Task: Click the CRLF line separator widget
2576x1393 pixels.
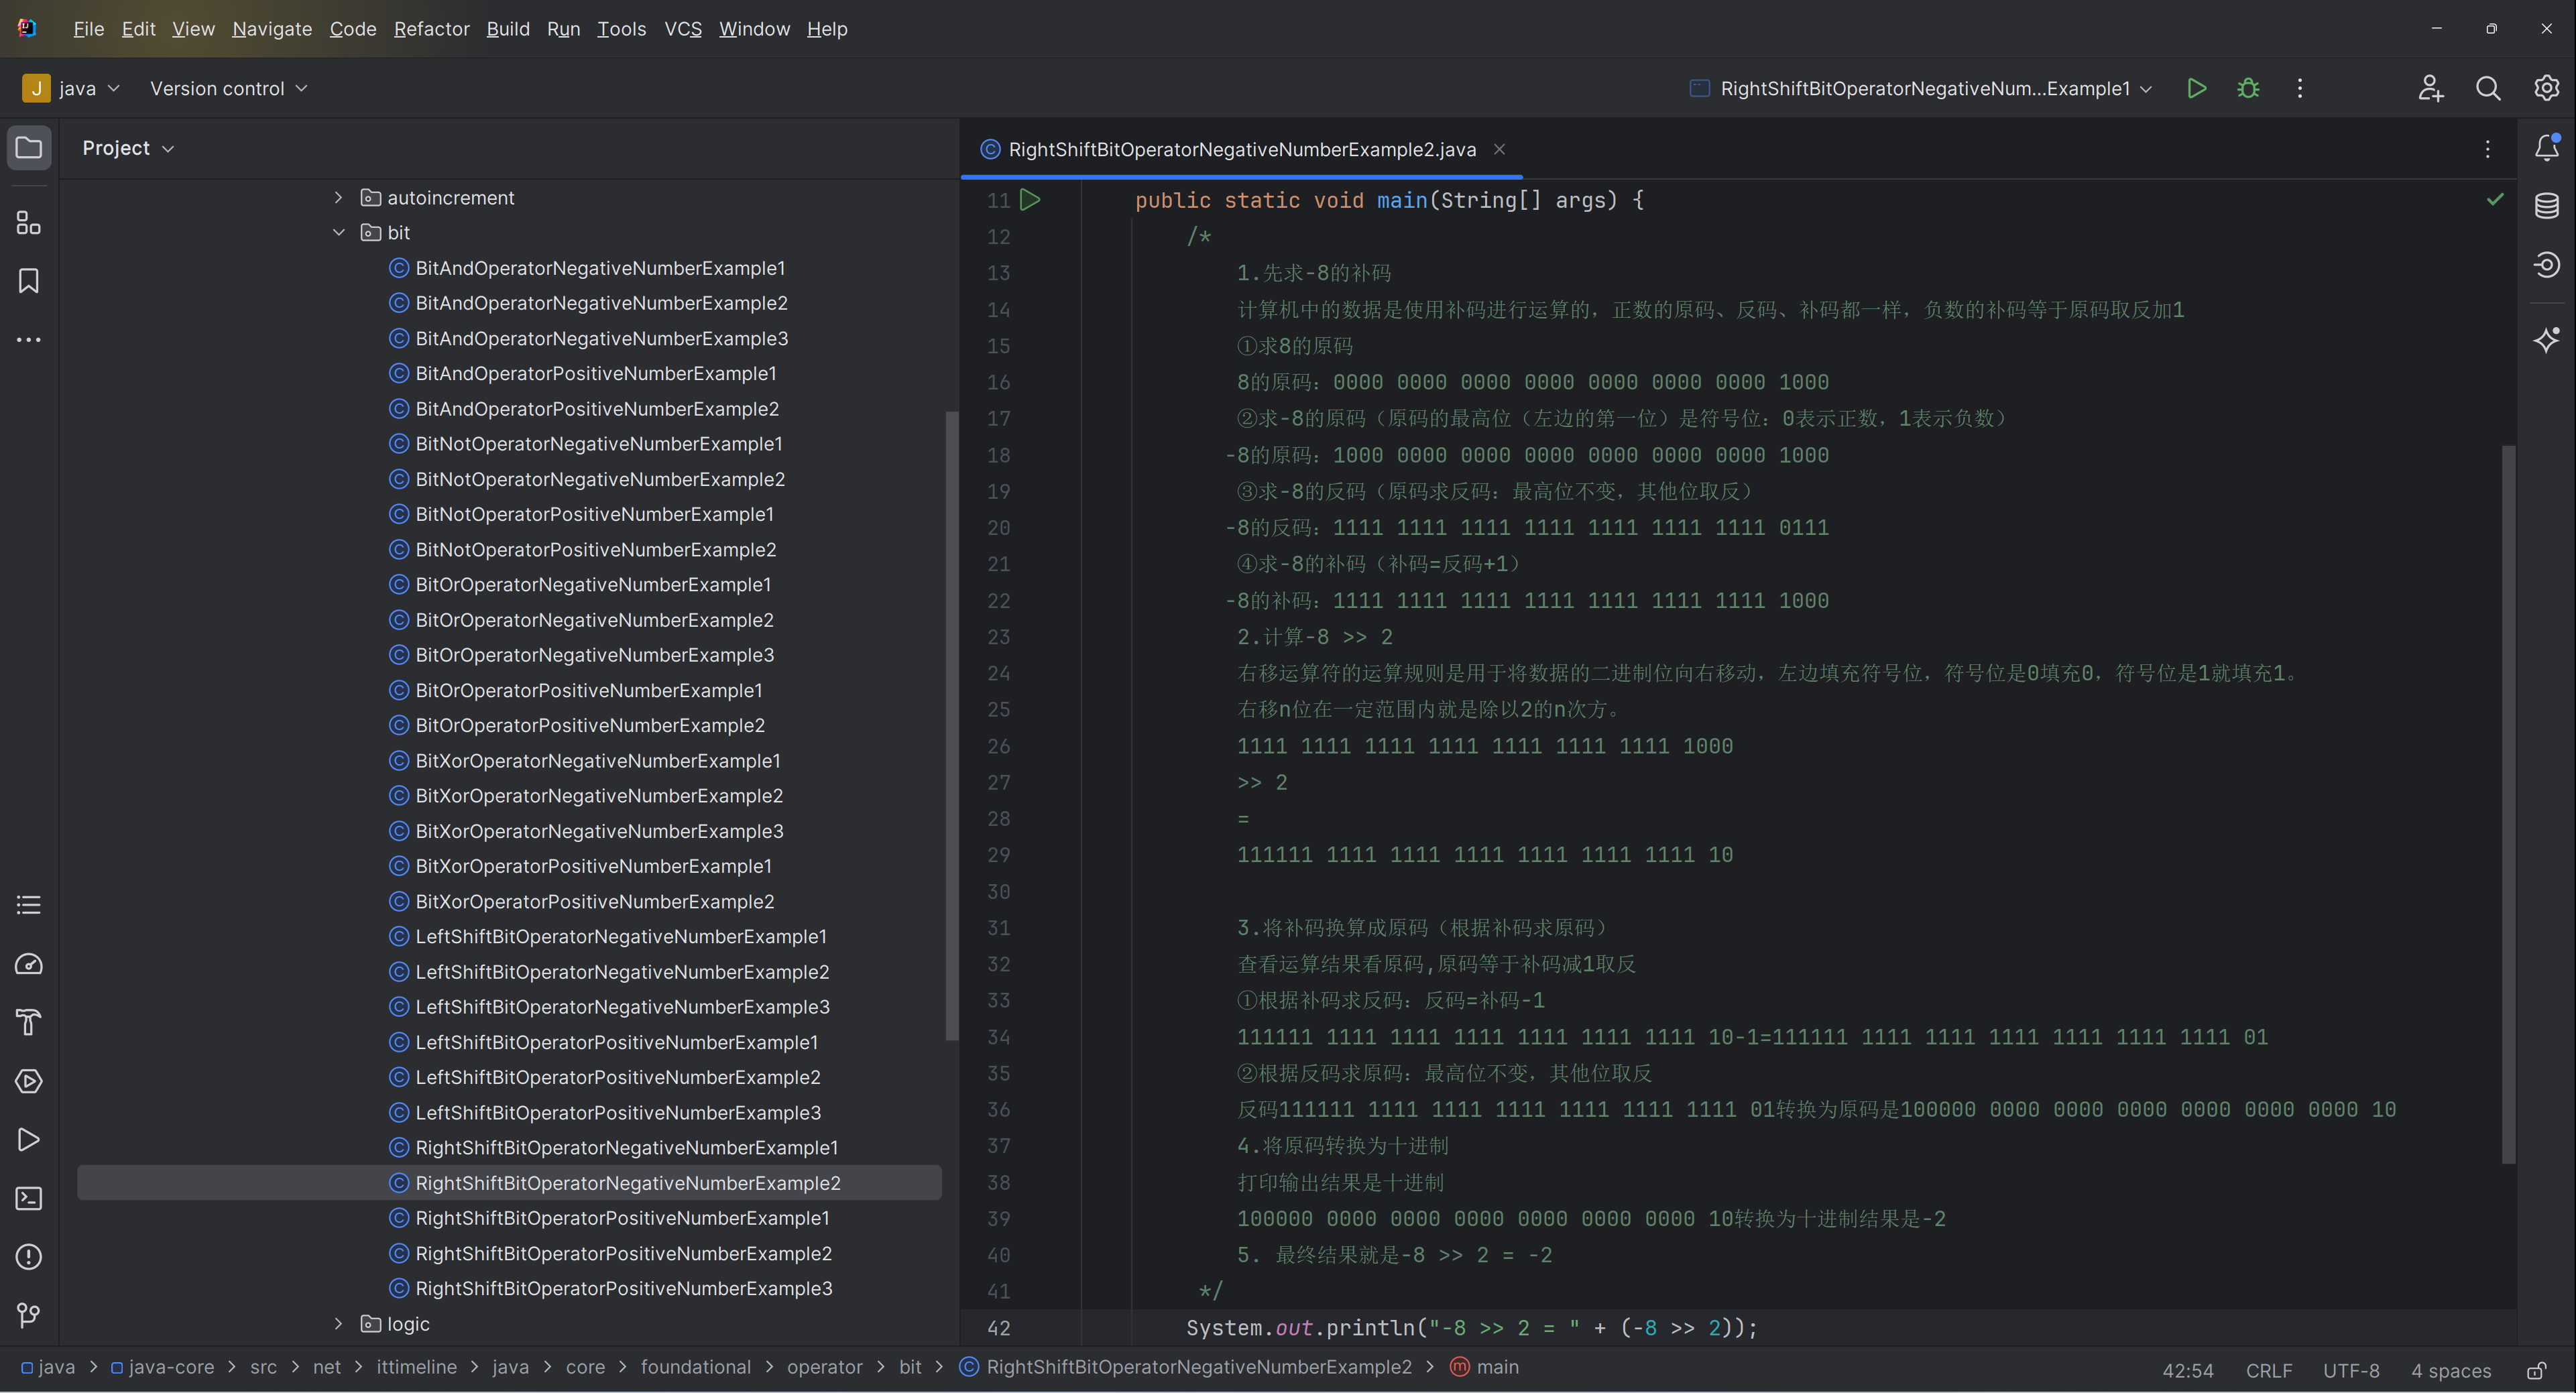Action: (2269, 1370)
